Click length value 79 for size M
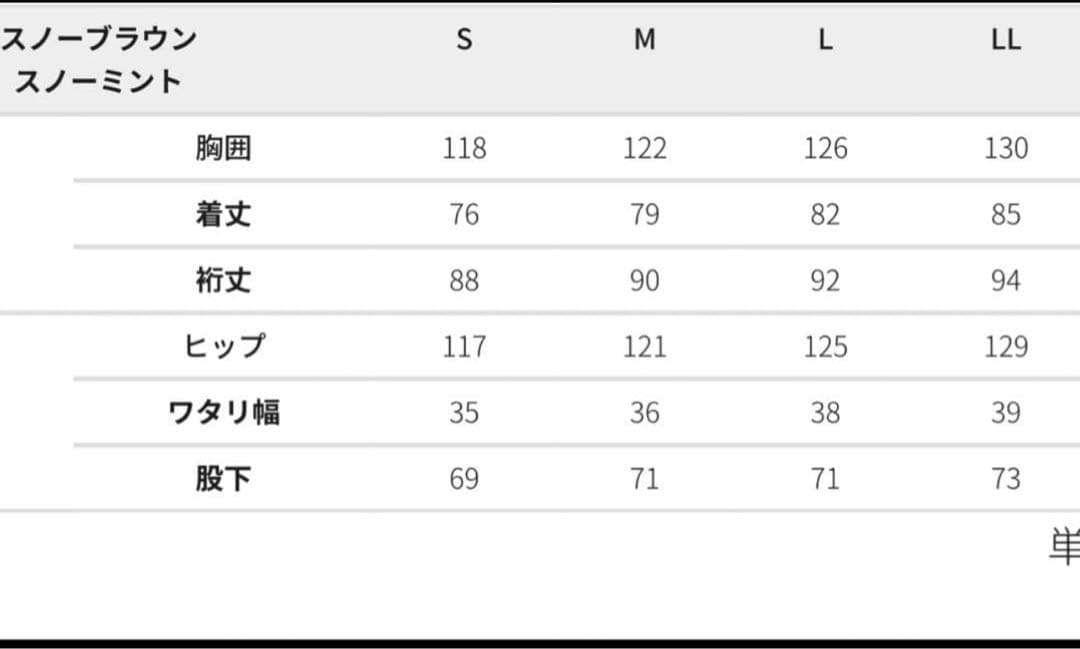The image size is (1080, 649). coord(645,214)
